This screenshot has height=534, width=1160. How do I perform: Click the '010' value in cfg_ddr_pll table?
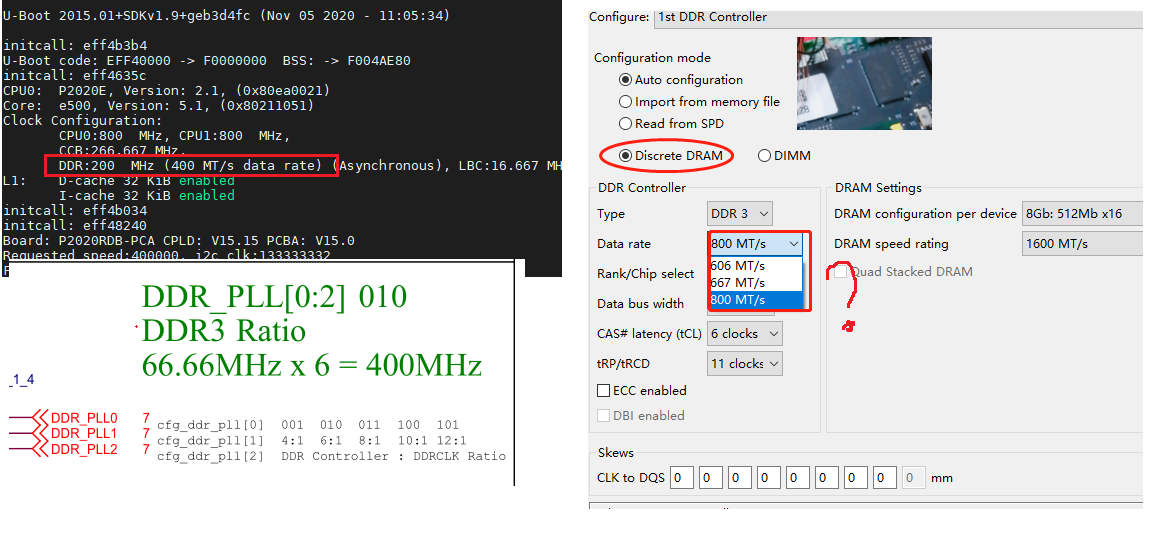click(x=330, y=425)
